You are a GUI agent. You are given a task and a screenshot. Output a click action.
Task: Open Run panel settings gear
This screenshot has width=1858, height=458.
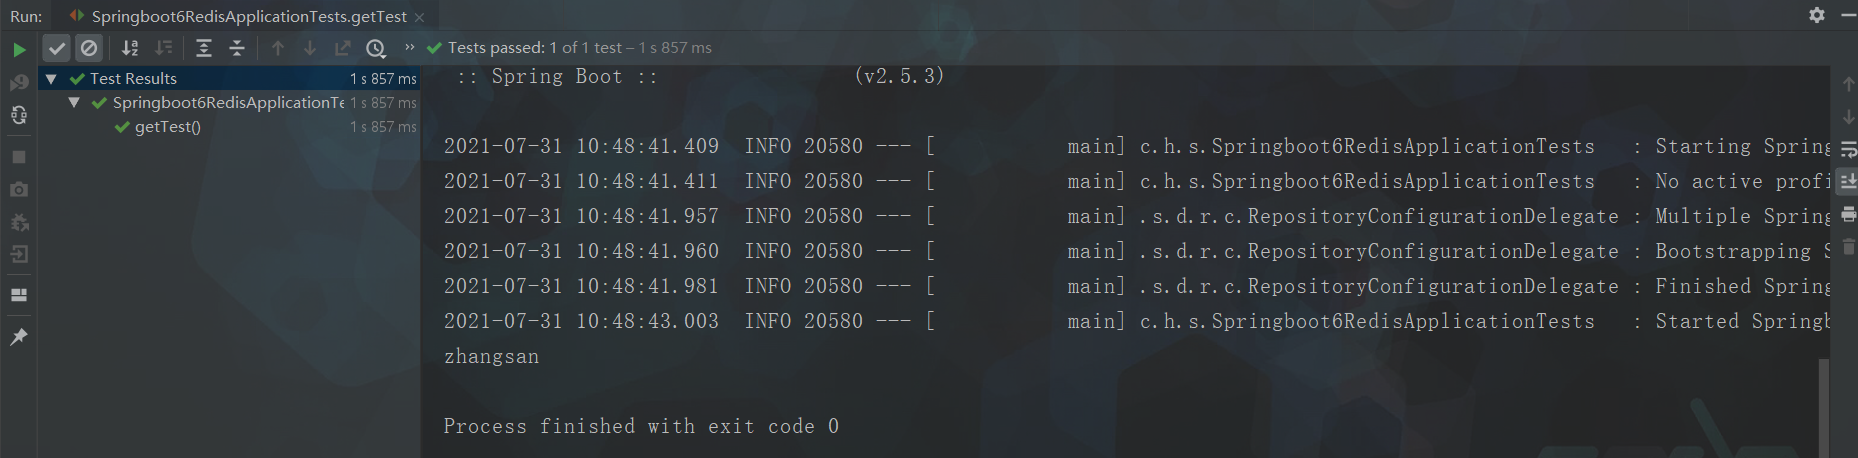(1817, 15)
